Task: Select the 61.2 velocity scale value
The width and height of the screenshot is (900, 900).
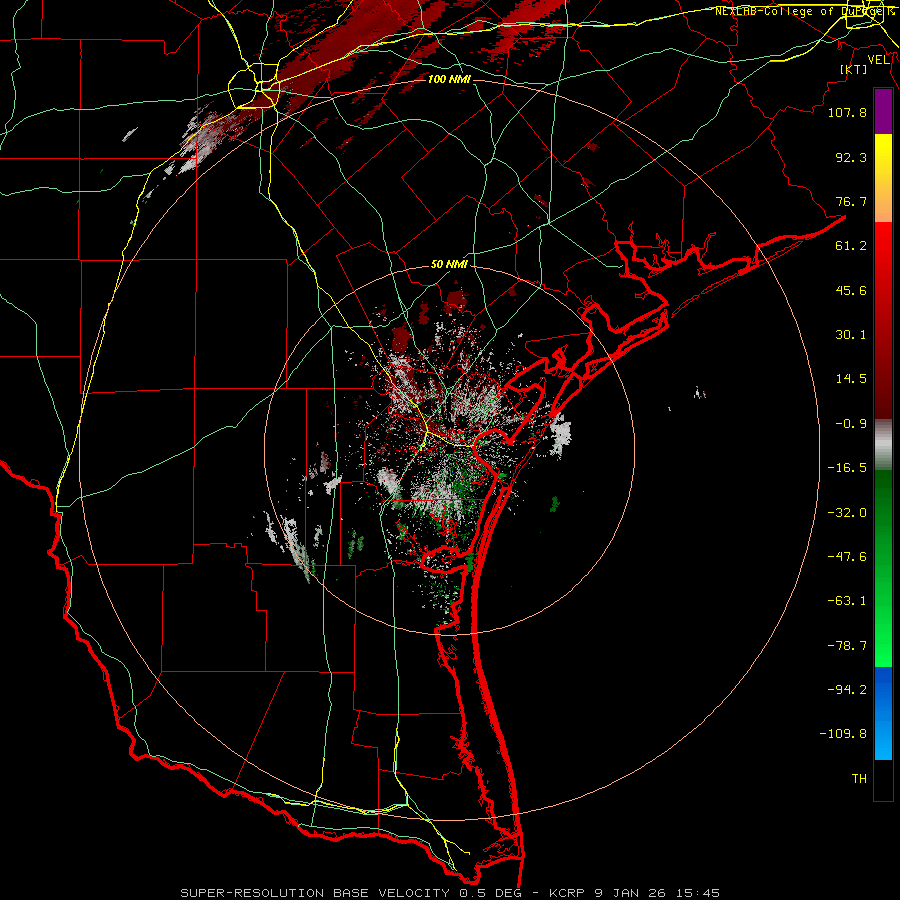Action: (x=851, y=246)
